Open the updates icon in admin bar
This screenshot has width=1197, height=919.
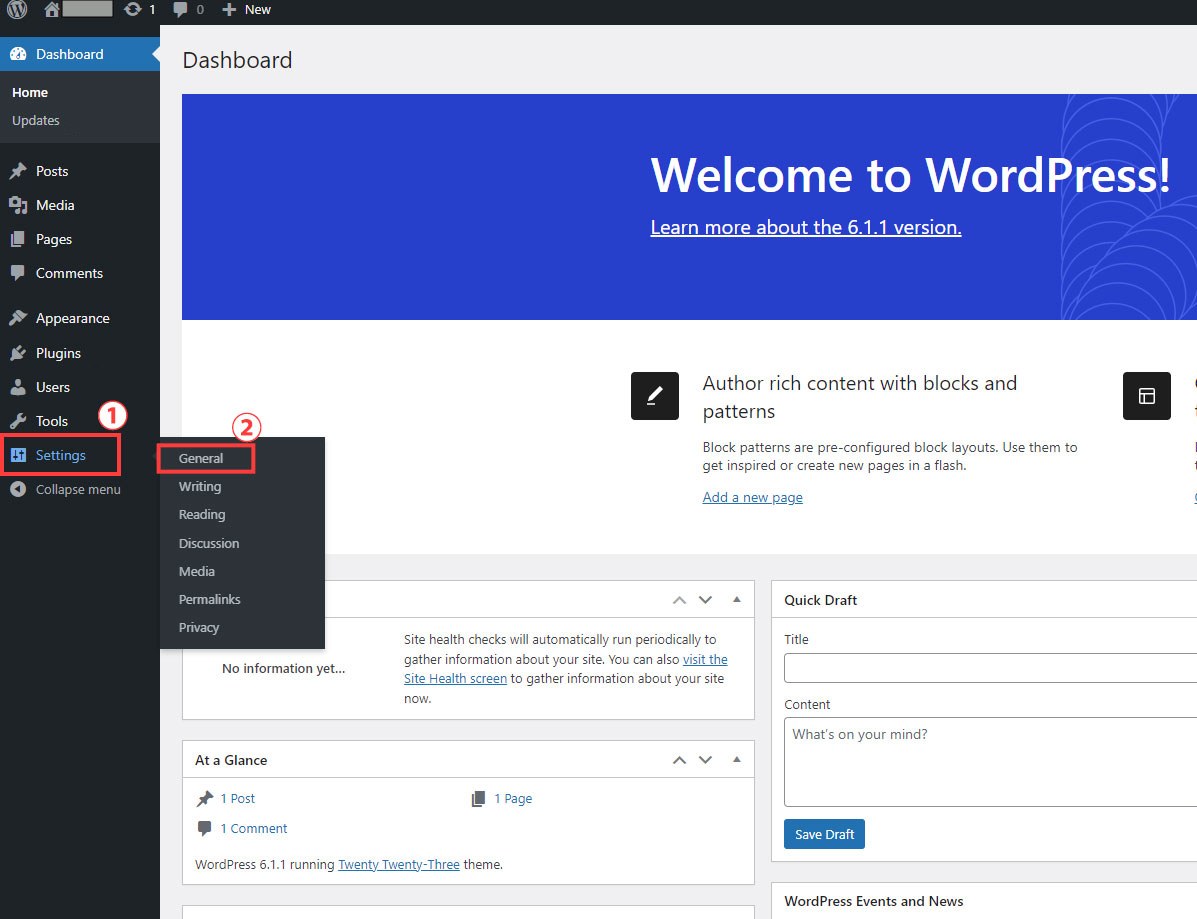[x=133, y=10]
